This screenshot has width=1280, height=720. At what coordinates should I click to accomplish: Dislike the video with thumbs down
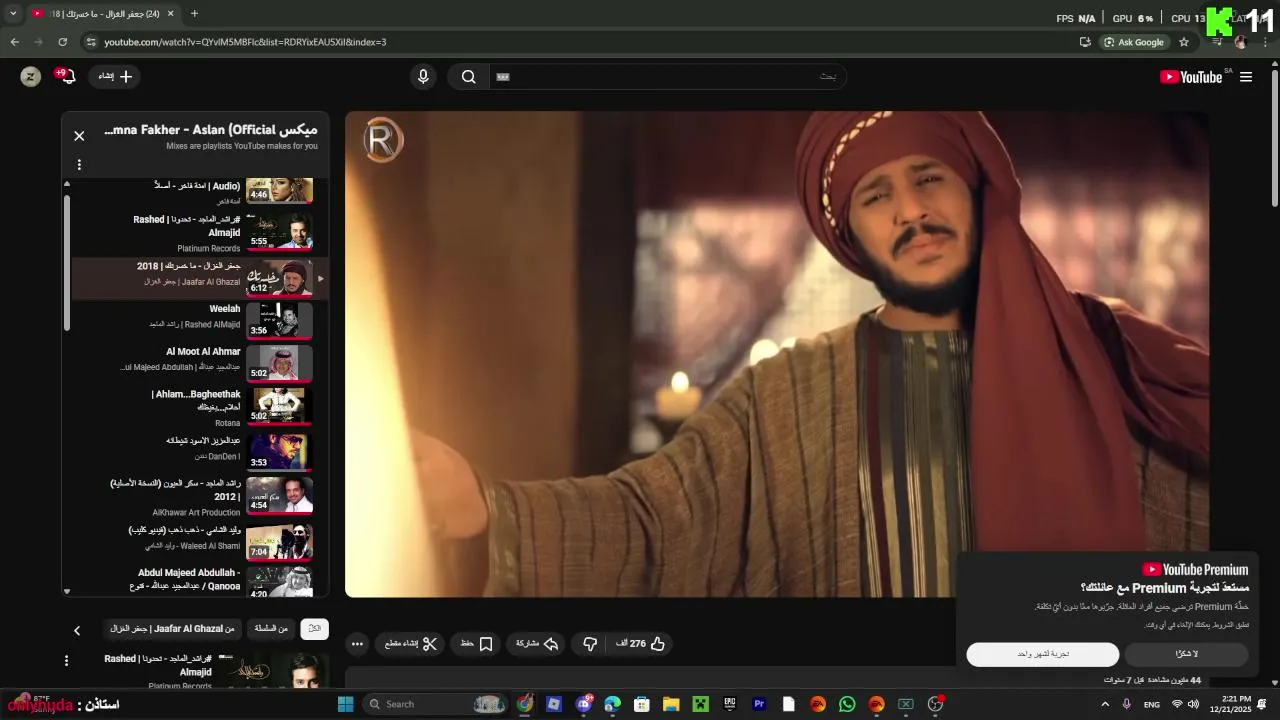589,644
